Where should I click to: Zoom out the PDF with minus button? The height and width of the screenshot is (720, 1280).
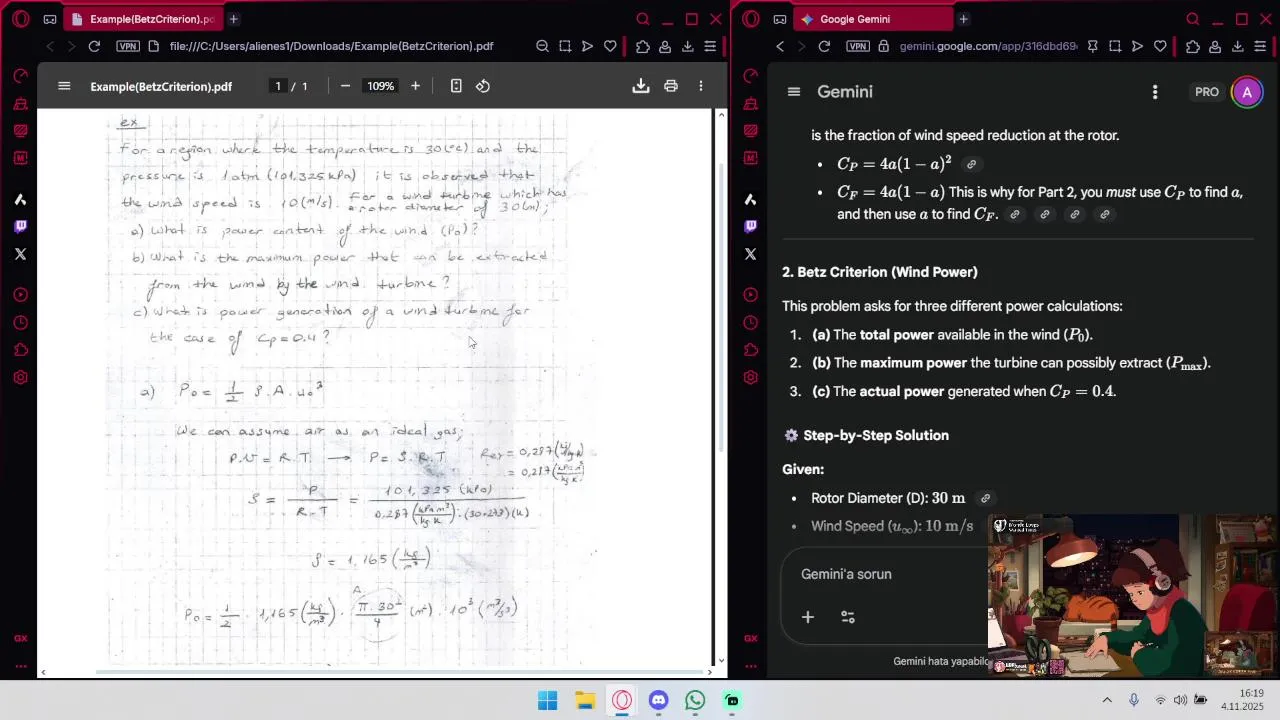point(345,86)
